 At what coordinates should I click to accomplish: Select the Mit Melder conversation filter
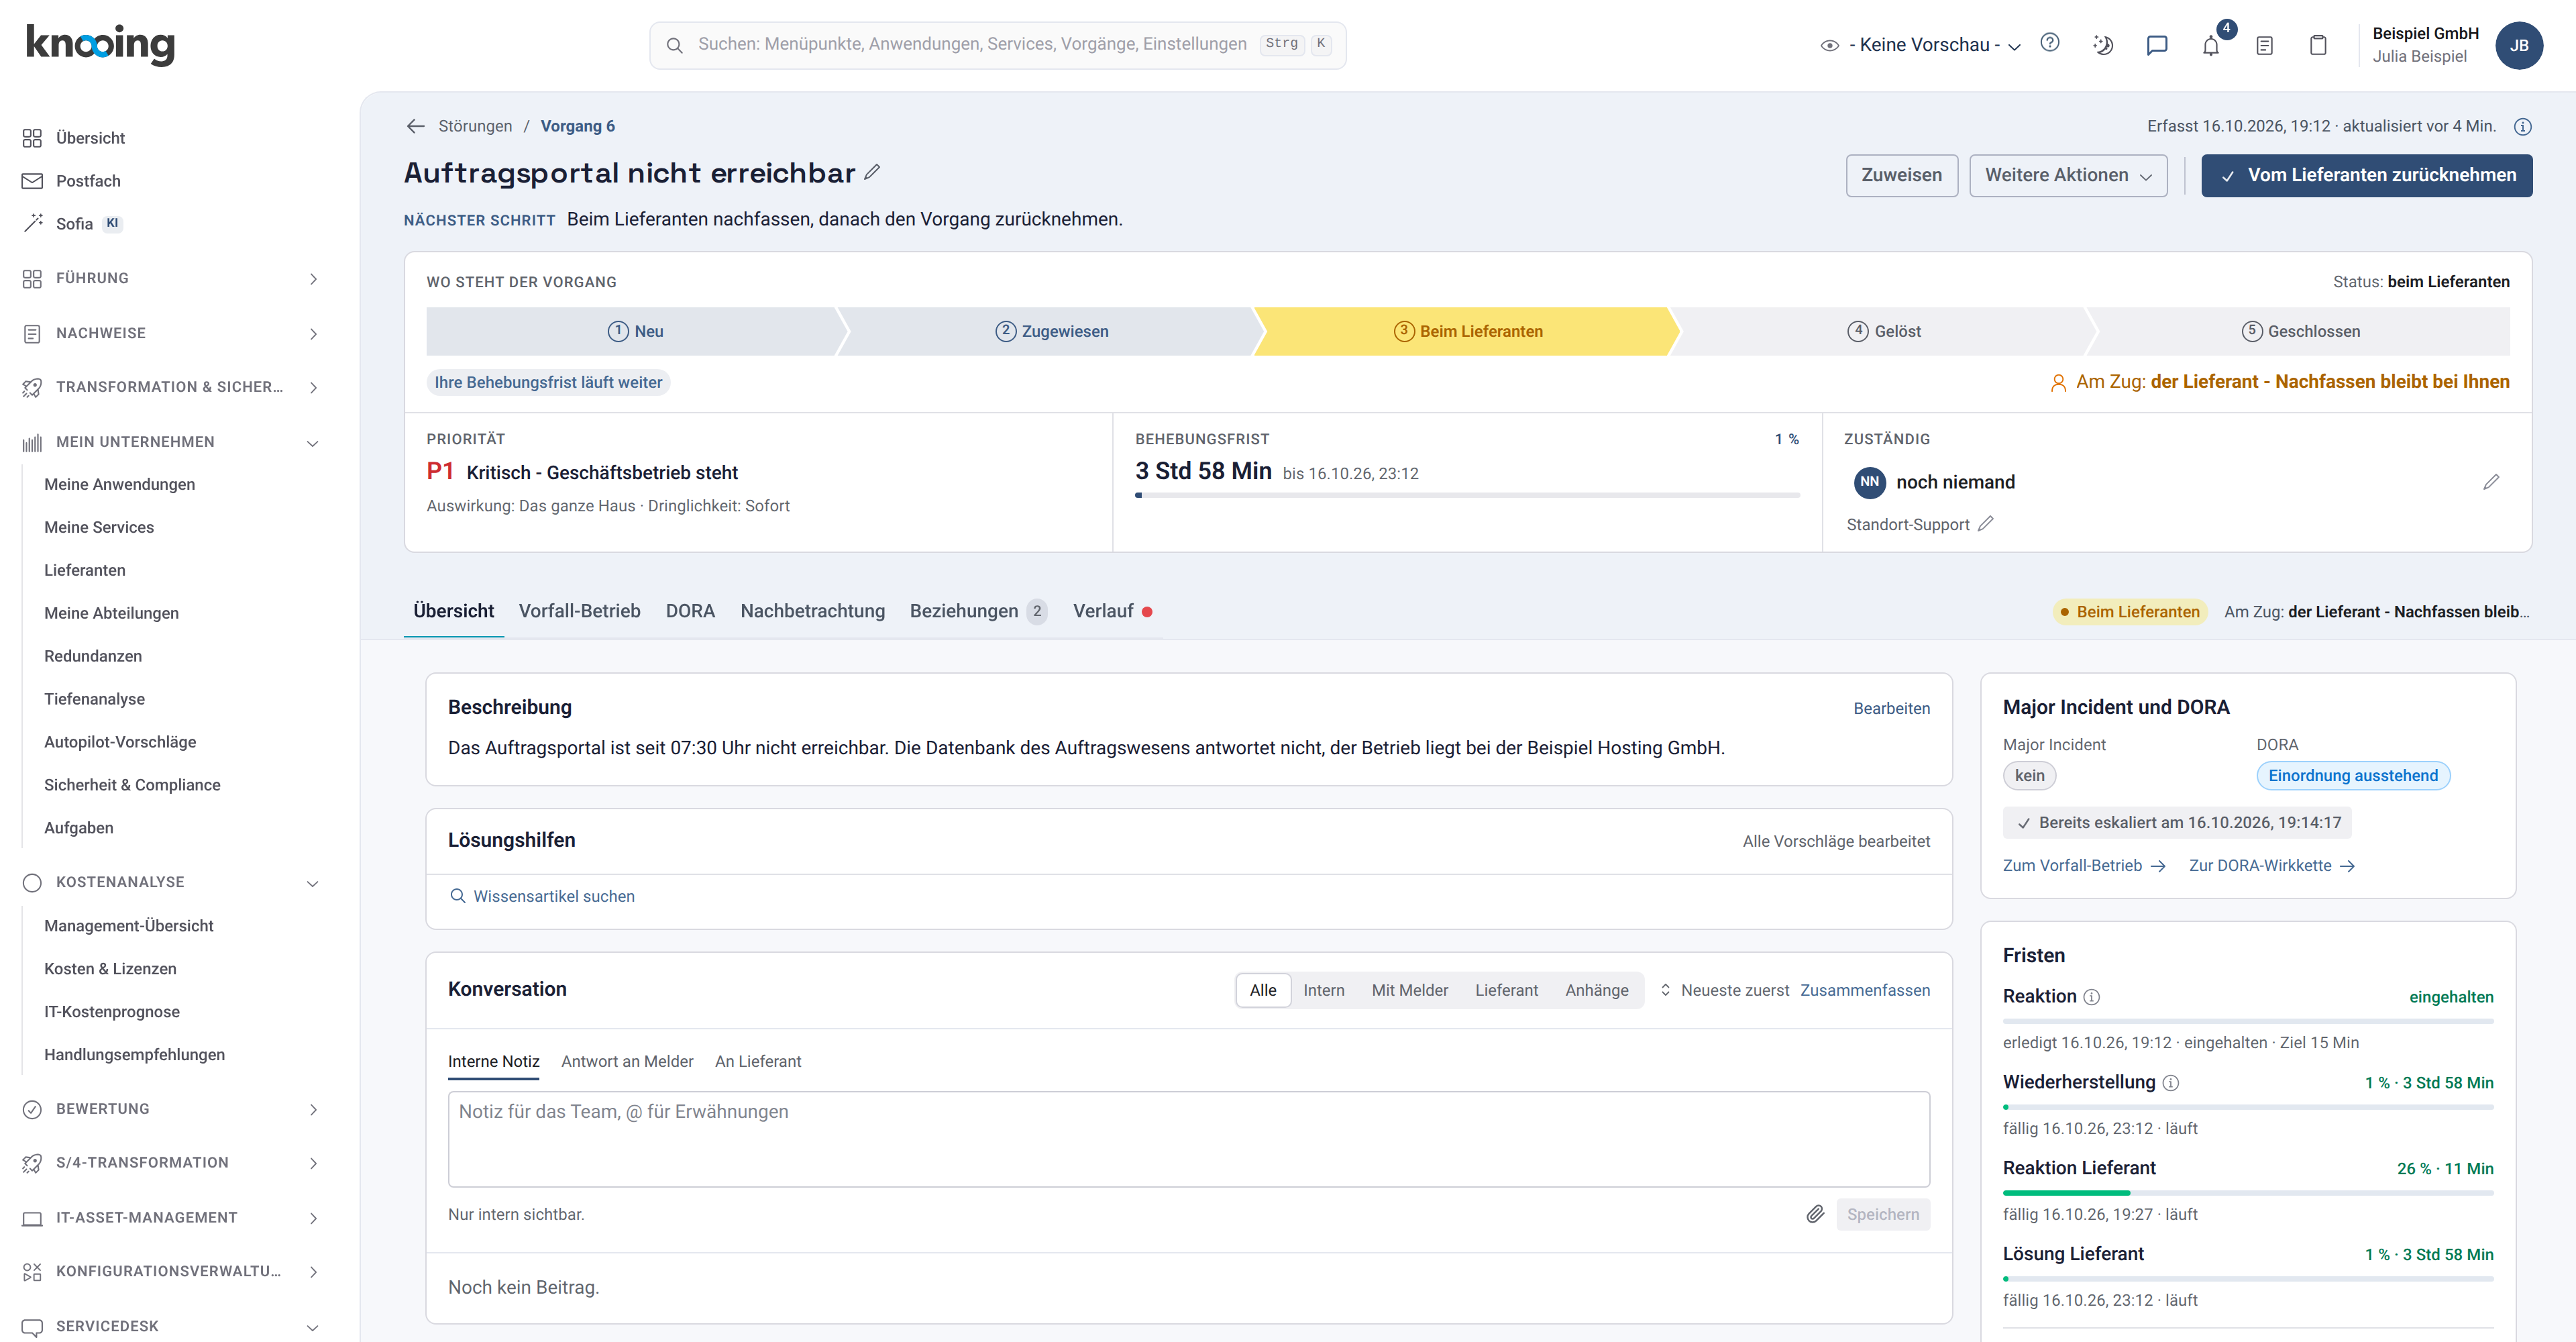(1409, 990)
